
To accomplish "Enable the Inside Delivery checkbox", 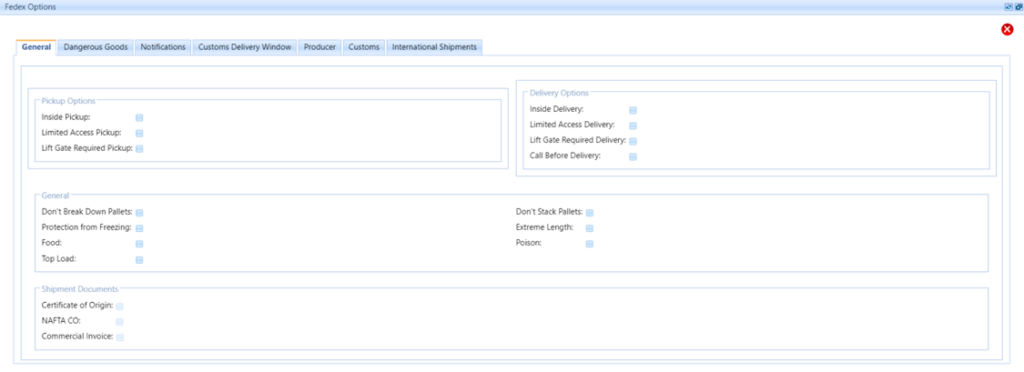I will [633, 110].
